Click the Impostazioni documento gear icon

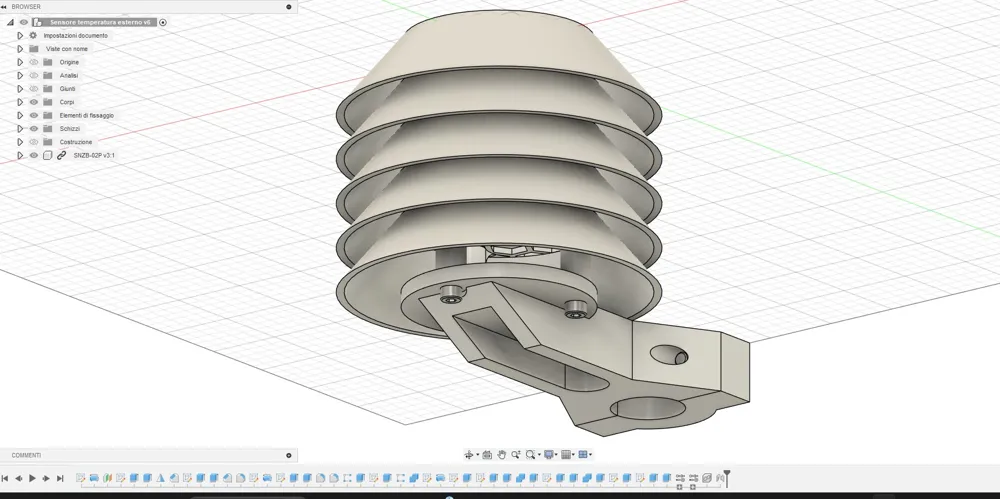point(33,36)
